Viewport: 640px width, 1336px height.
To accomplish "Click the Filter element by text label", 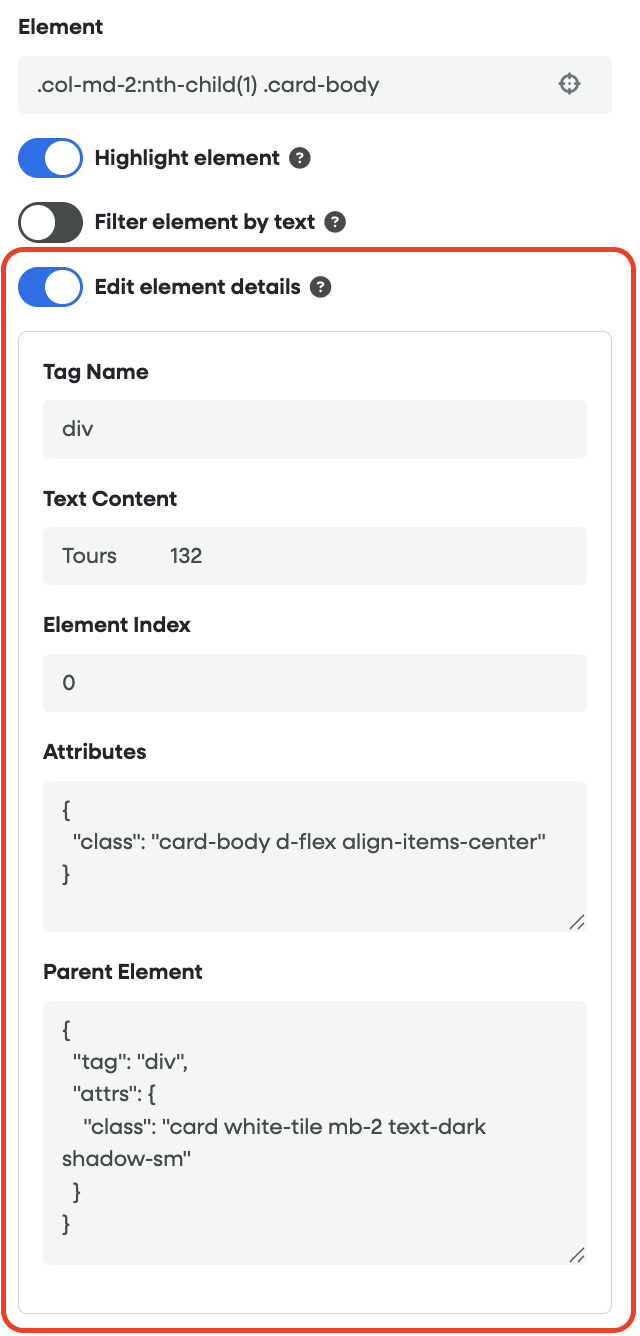I will tap(205, 222).
